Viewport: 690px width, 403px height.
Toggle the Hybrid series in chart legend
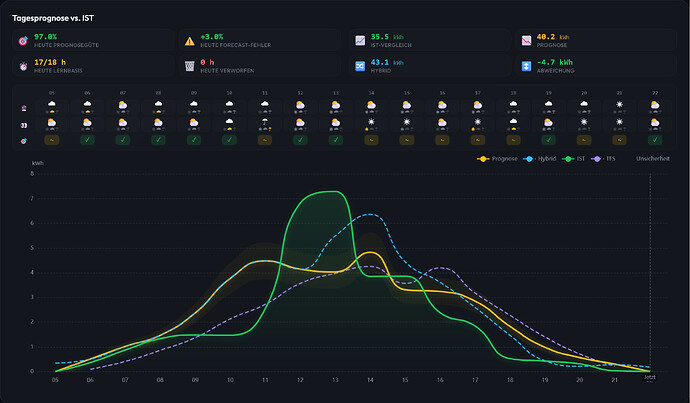point(540,159)
